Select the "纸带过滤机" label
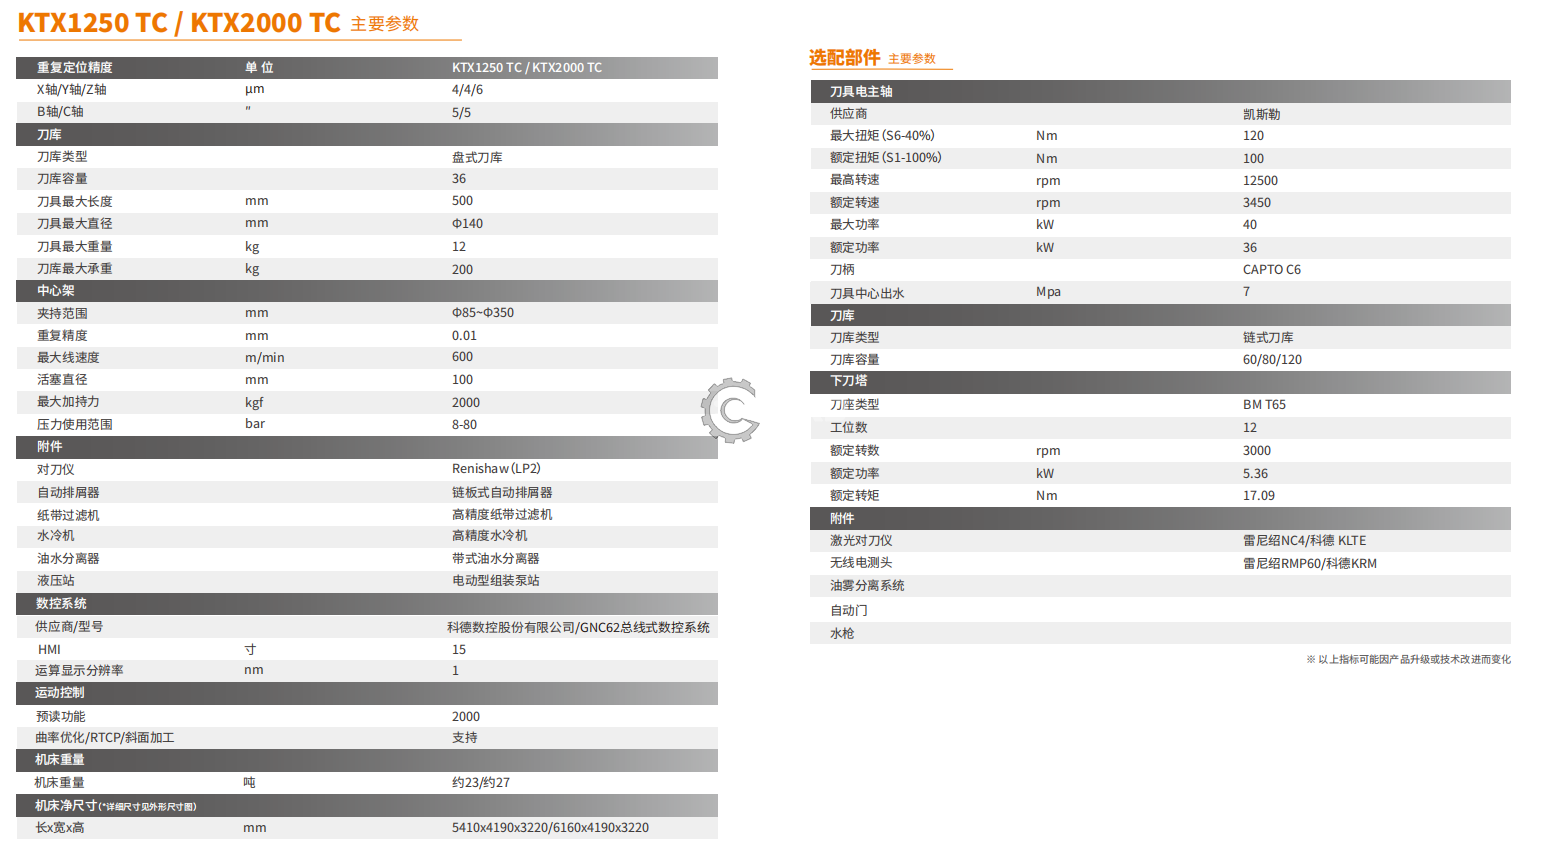 [68, 515]
